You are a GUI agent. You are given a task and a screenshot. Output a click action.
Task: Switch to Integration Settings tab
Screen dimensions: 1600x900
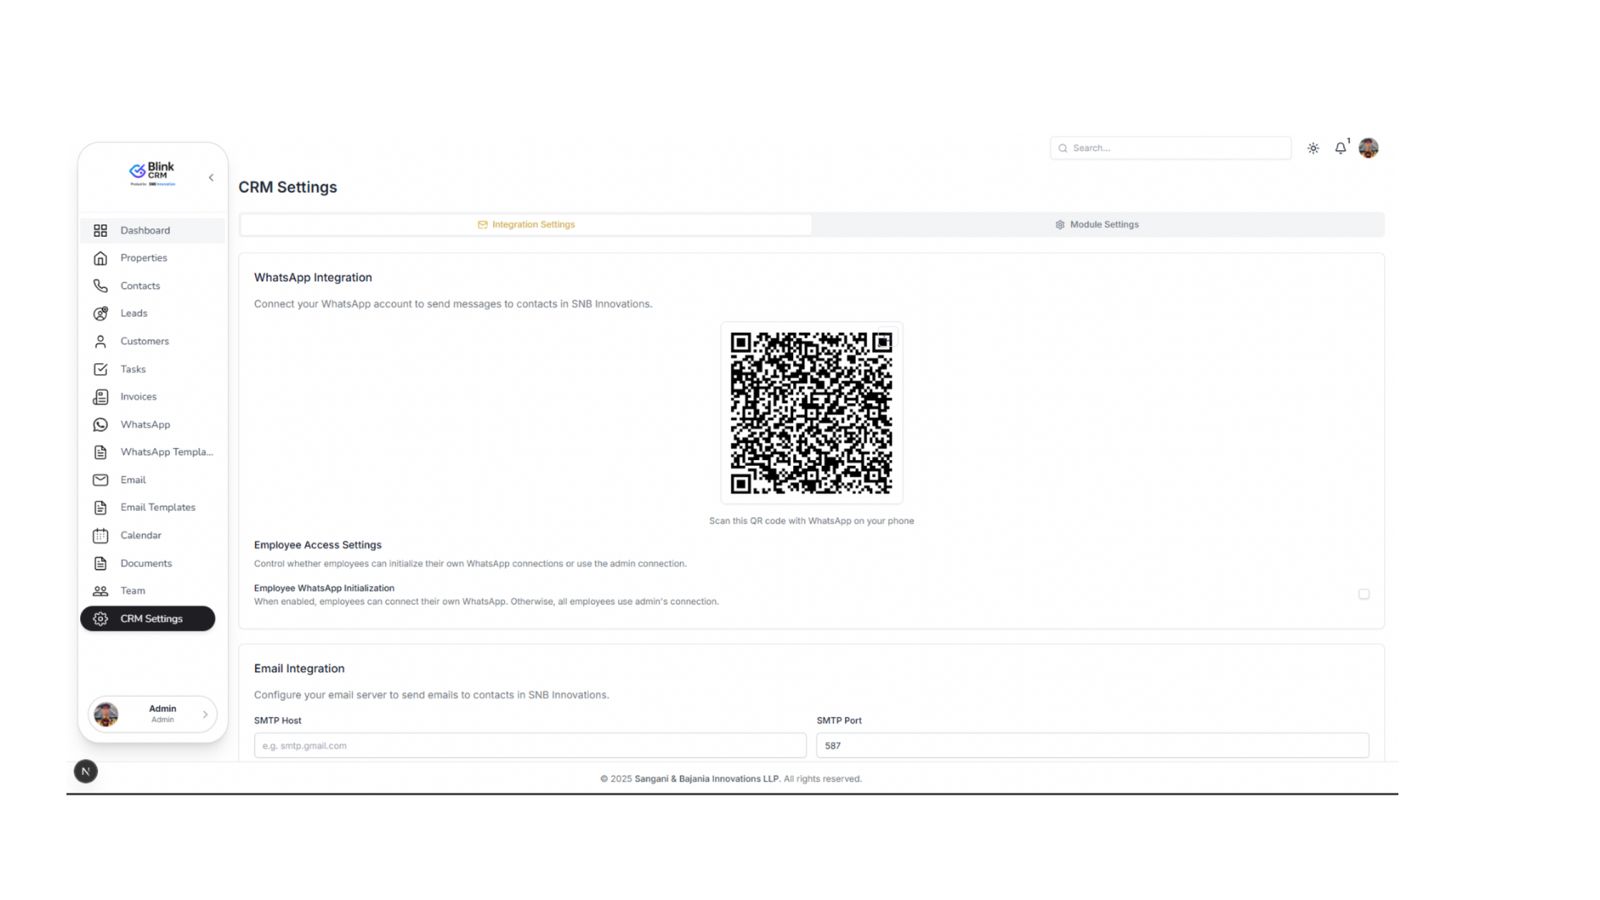coord(526,225)
